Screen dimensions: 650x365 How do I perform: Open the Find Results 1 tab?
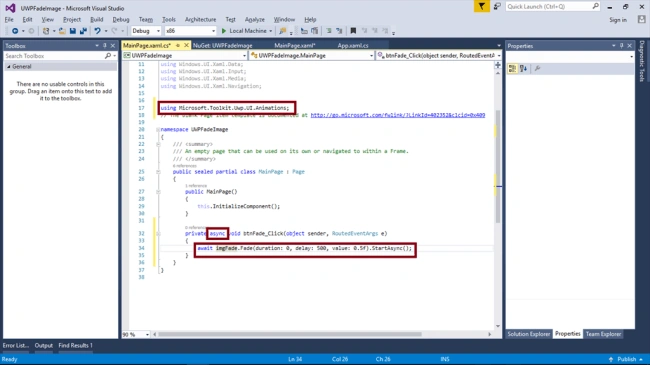pyautogui.click(x=75, y=346)
